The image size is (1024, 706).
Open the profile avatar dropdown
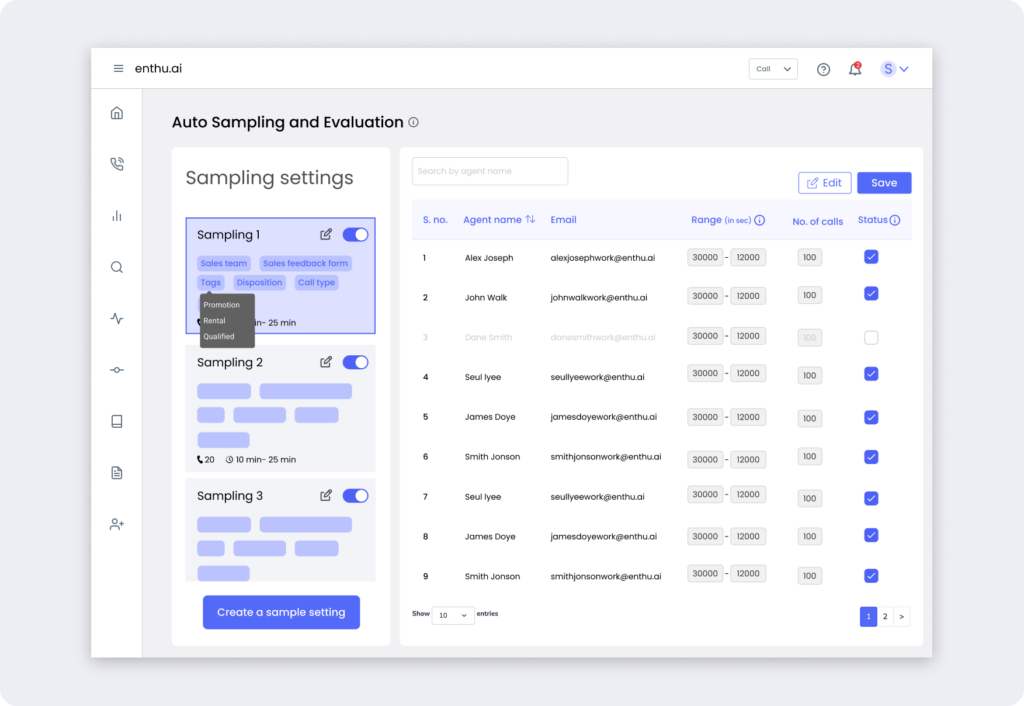click(x=893, y=68)
